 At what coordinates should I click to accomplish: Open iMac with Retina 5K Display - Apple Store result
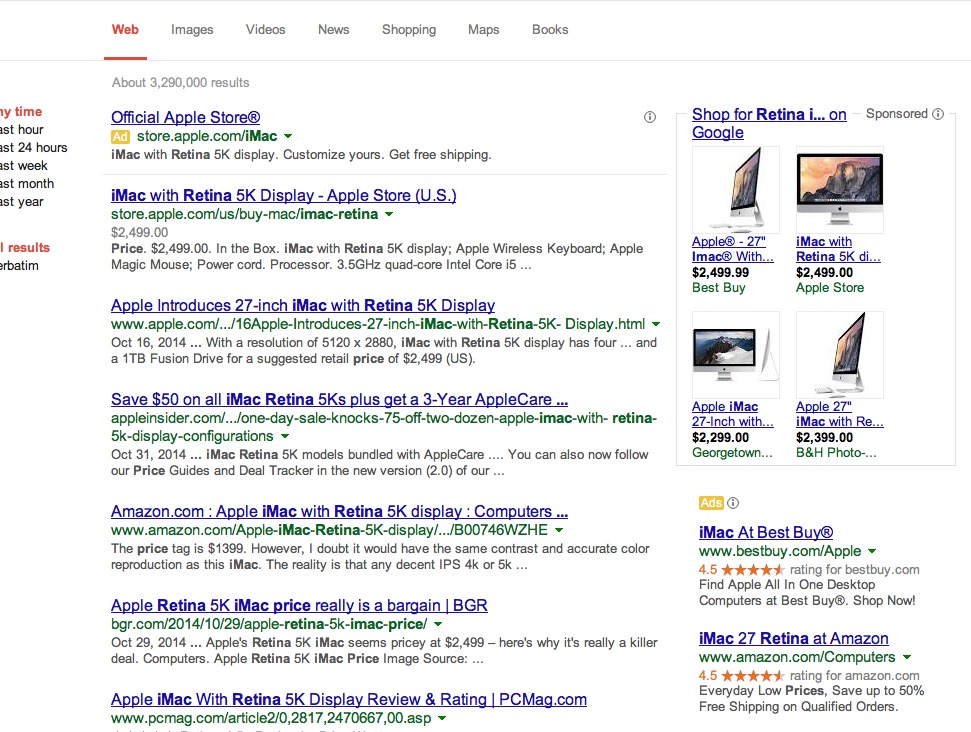(x=284, y=195)
